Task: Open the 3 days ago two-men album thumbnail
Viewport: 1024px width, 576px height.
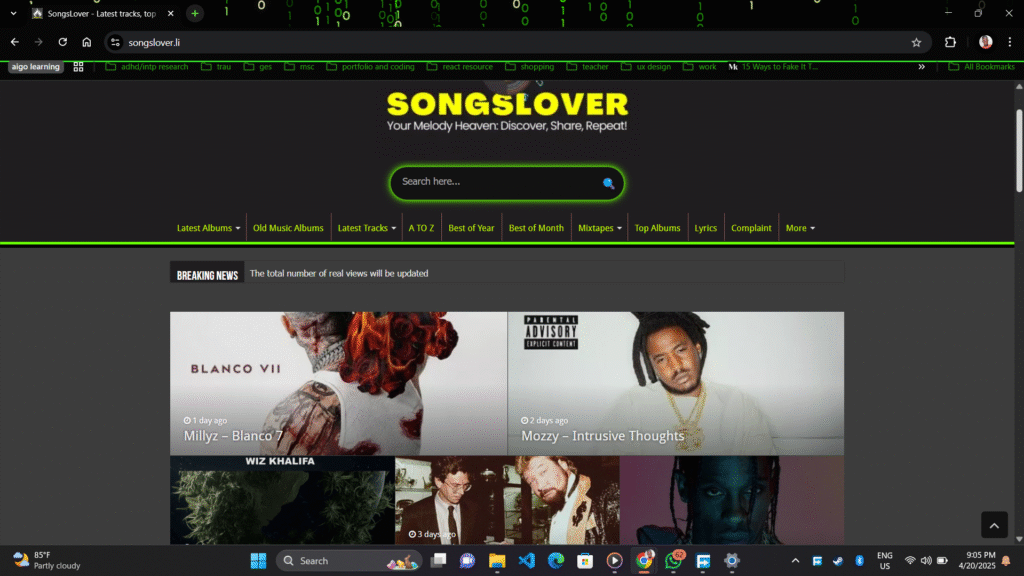Action: click(507, 500)
